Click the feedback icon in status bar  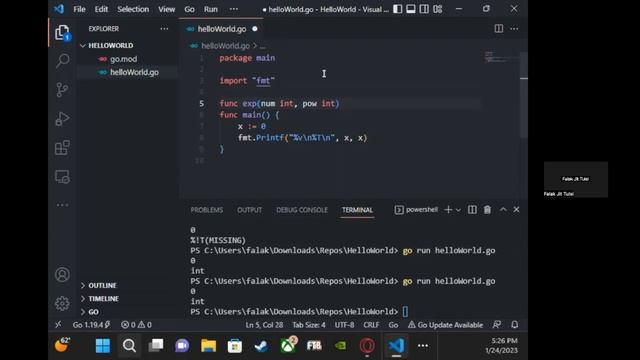497,324
